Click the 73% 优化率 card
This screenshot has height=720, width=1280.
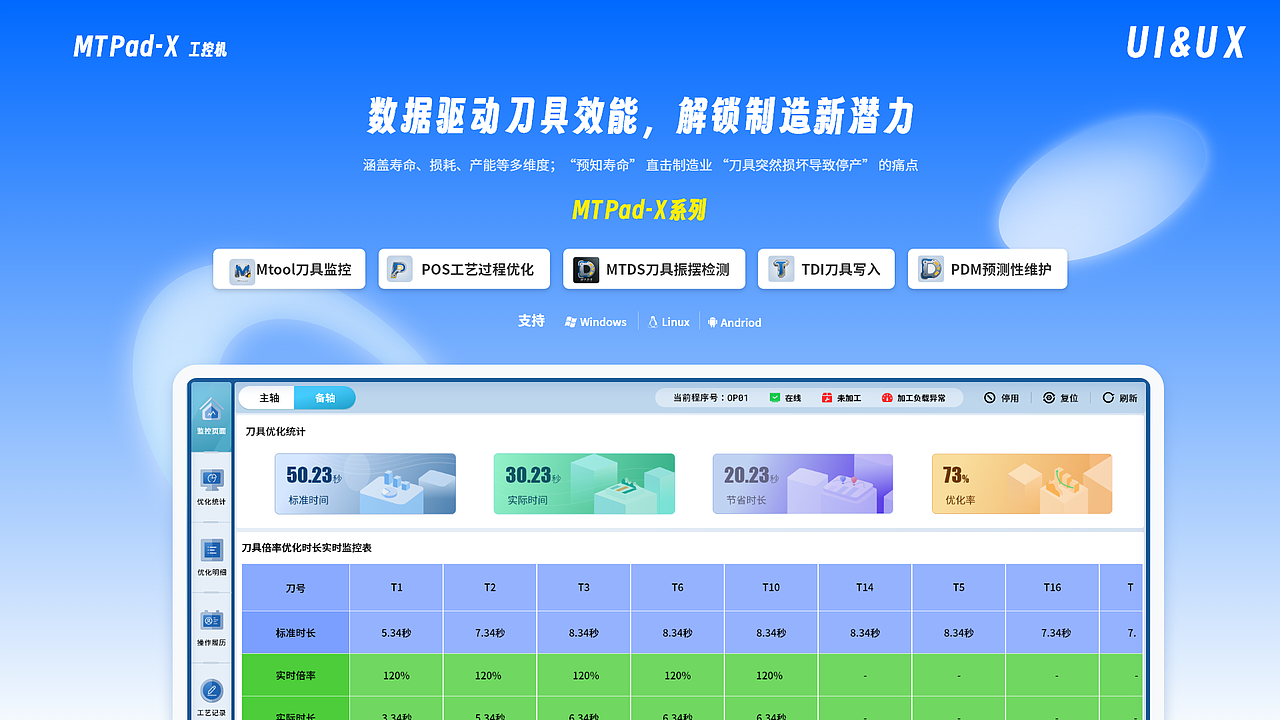(x=1022, y=484)
